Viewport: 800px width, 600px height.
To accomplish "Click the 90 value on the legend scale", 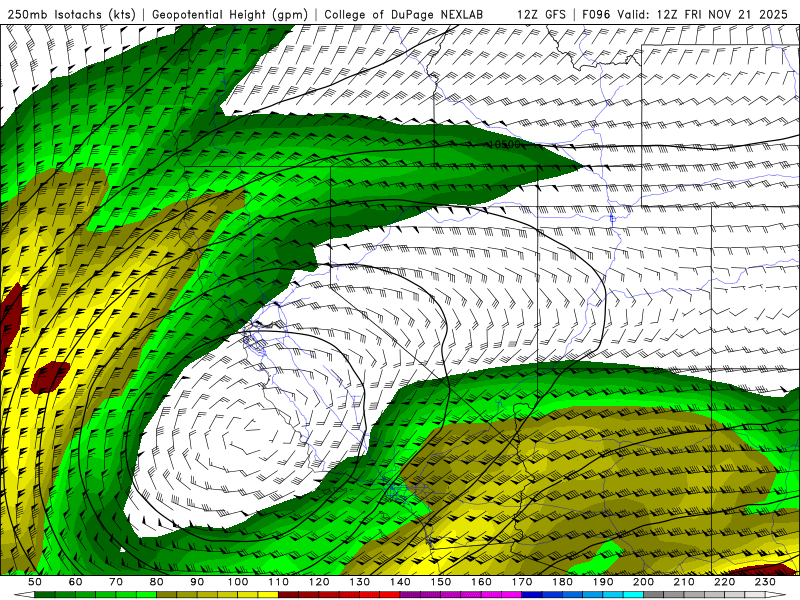I will pos(197,582).
